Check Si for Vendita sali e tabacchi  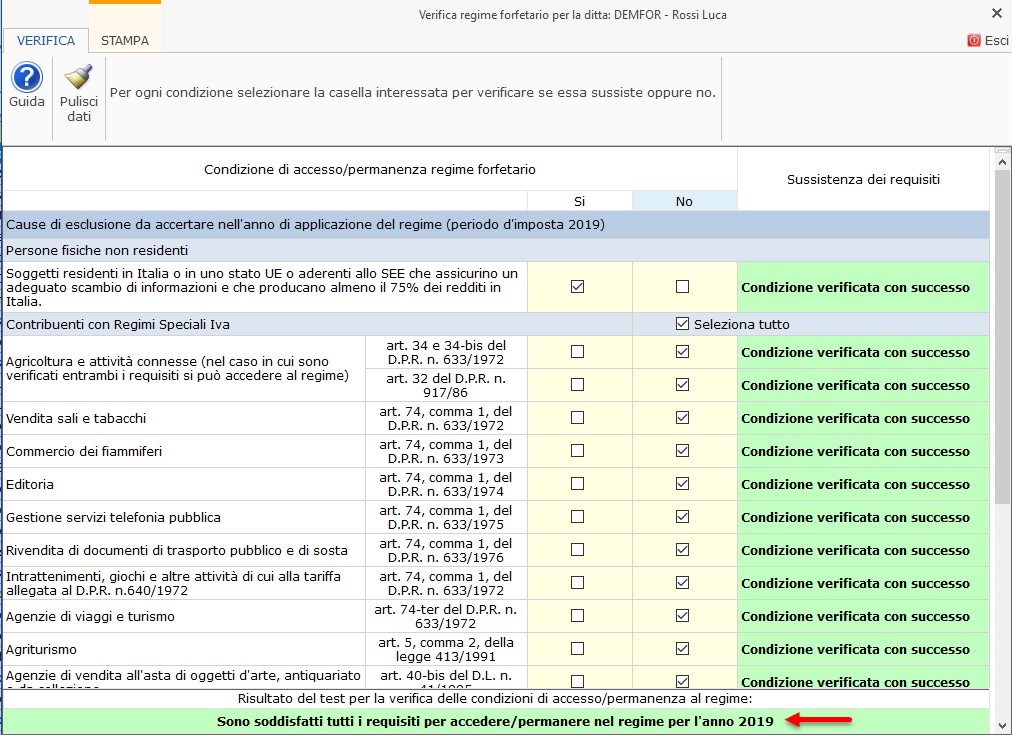click(579, 418)
